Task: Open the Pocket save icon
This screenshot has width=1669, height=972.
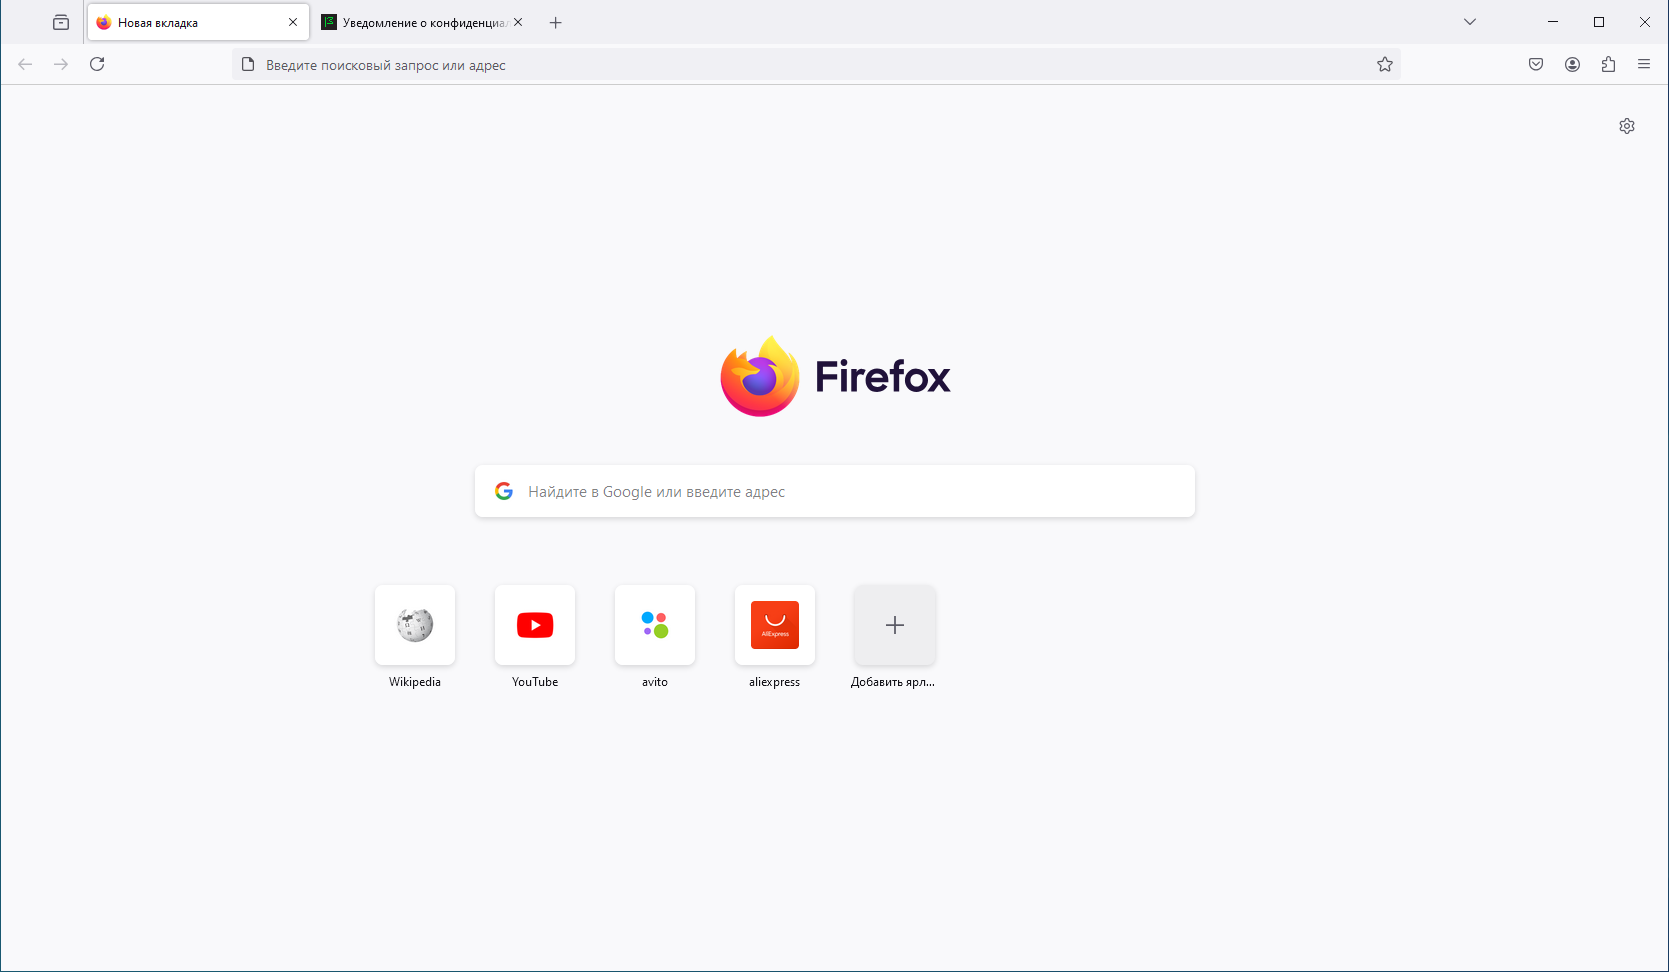Action: click(1536, 64)
